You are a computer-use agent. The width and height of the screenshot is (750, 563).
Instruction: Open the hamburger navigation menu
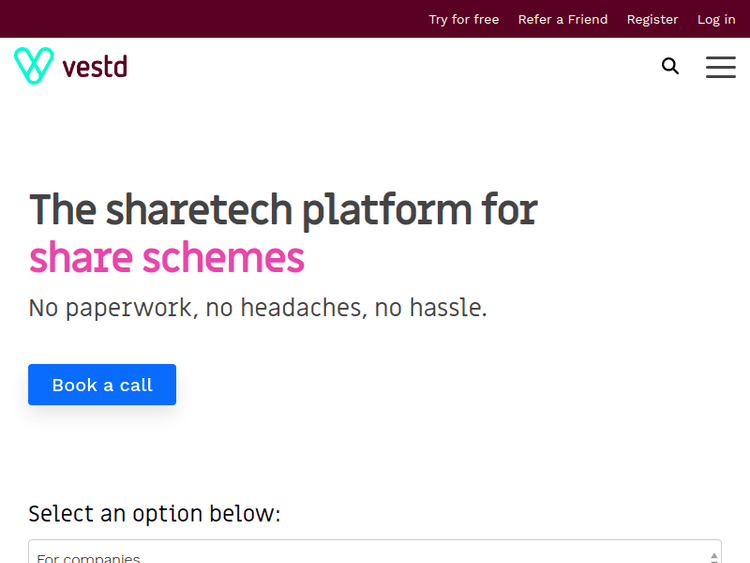pyautogui.click(x=720, y=67)
